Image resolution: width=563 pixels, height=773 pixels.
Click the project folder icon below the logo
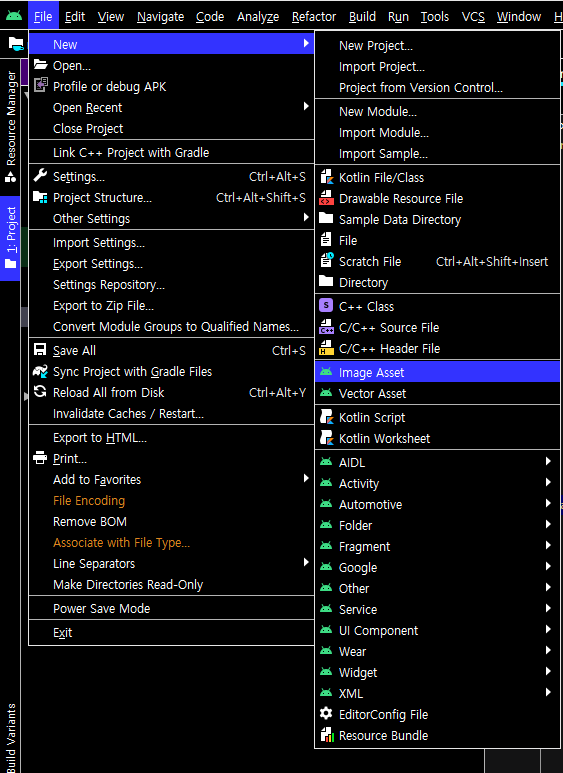coord(16,44)
